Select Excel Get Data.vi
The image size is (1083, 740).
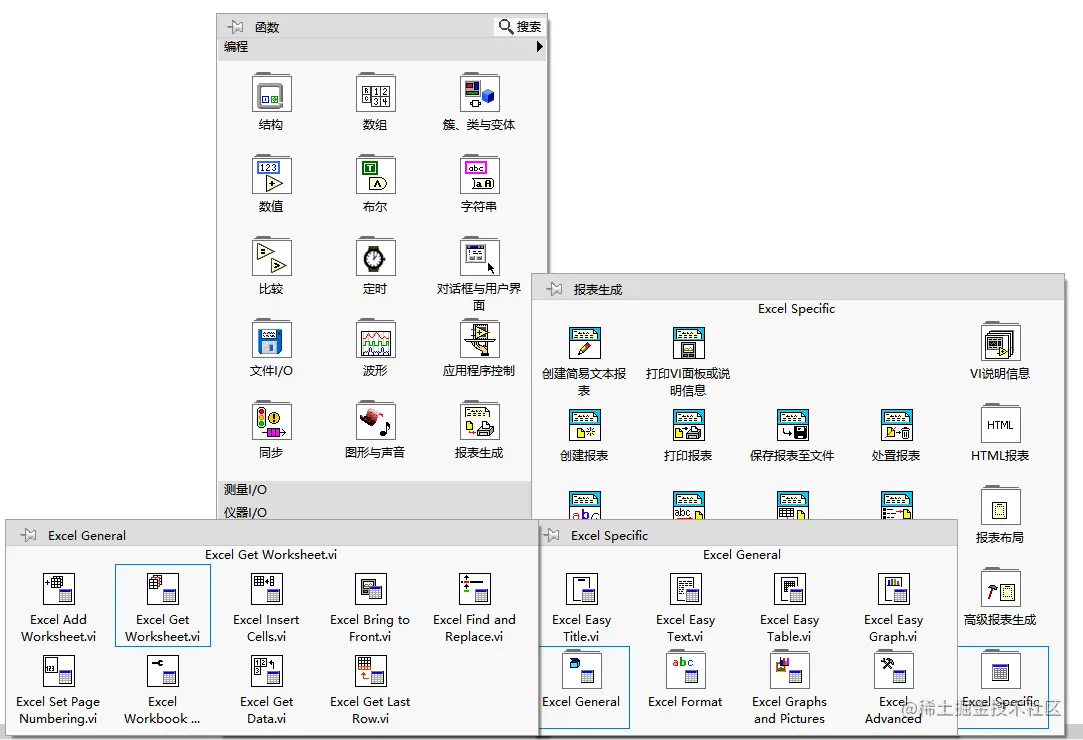(267, 671)
